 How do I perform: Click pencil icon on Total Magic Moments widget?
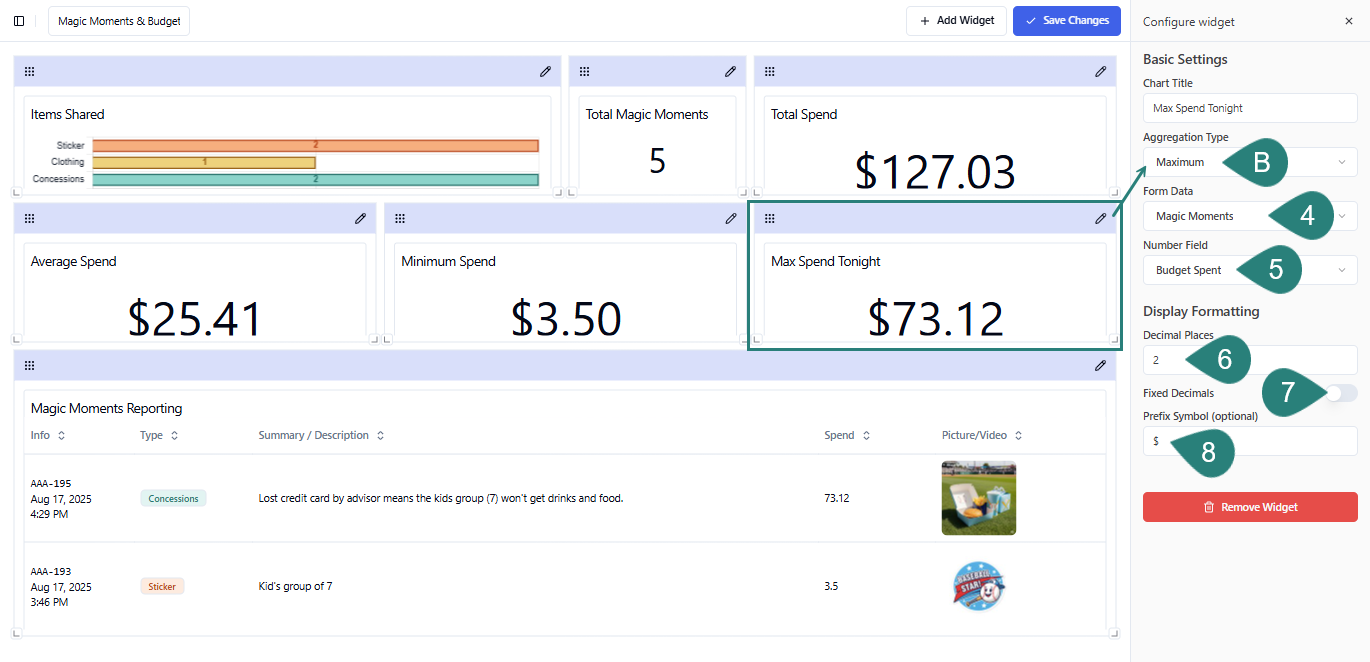click(x=730, y=72)
